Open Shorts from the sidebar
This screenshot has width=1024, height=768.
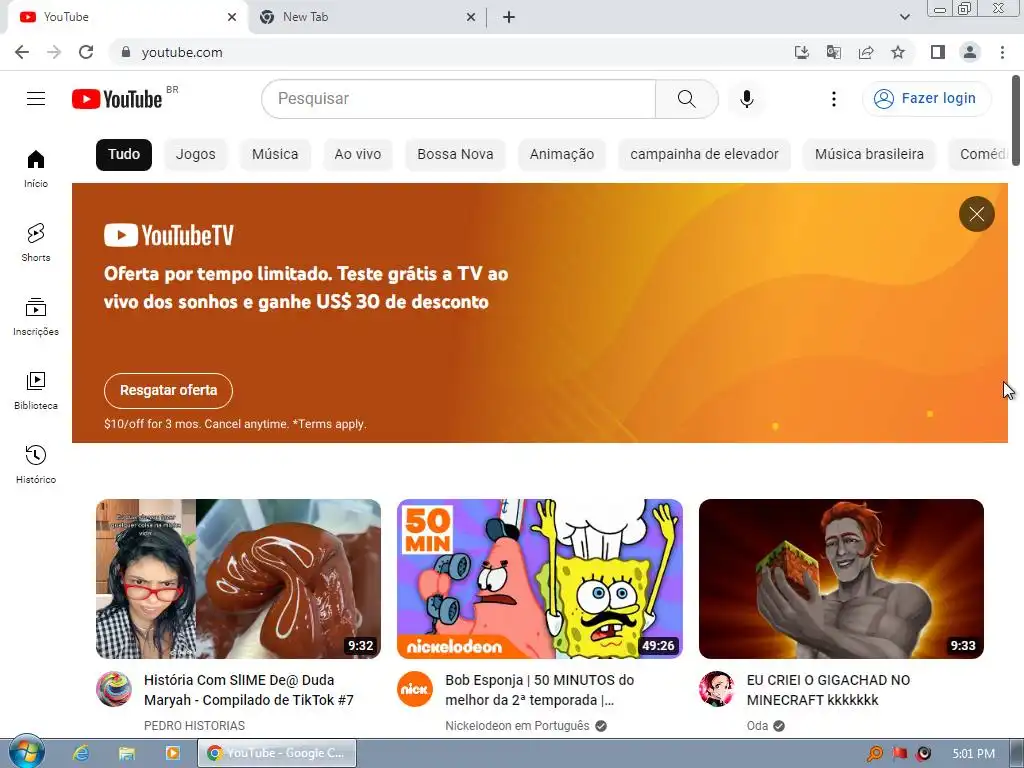36,242
